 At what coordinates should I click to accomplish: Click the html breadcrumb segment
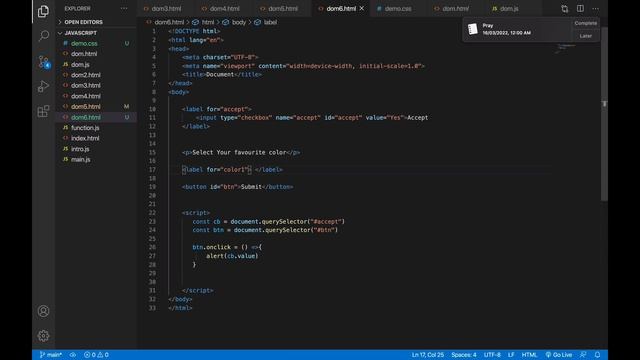click(x=208, y=22)
